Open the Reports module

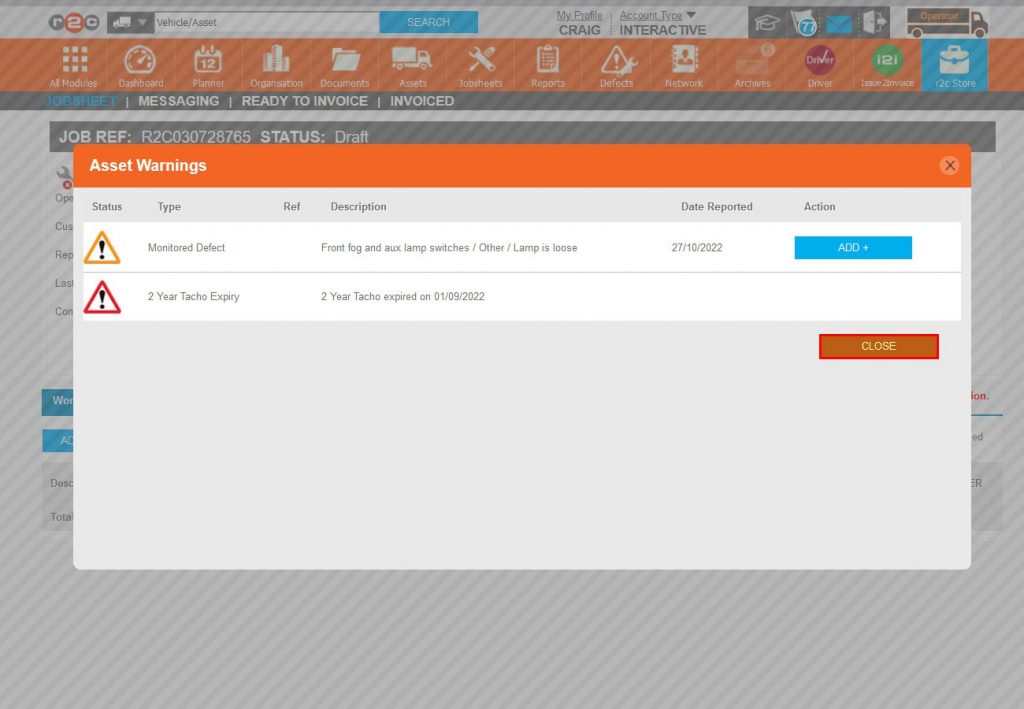[547, 64]
